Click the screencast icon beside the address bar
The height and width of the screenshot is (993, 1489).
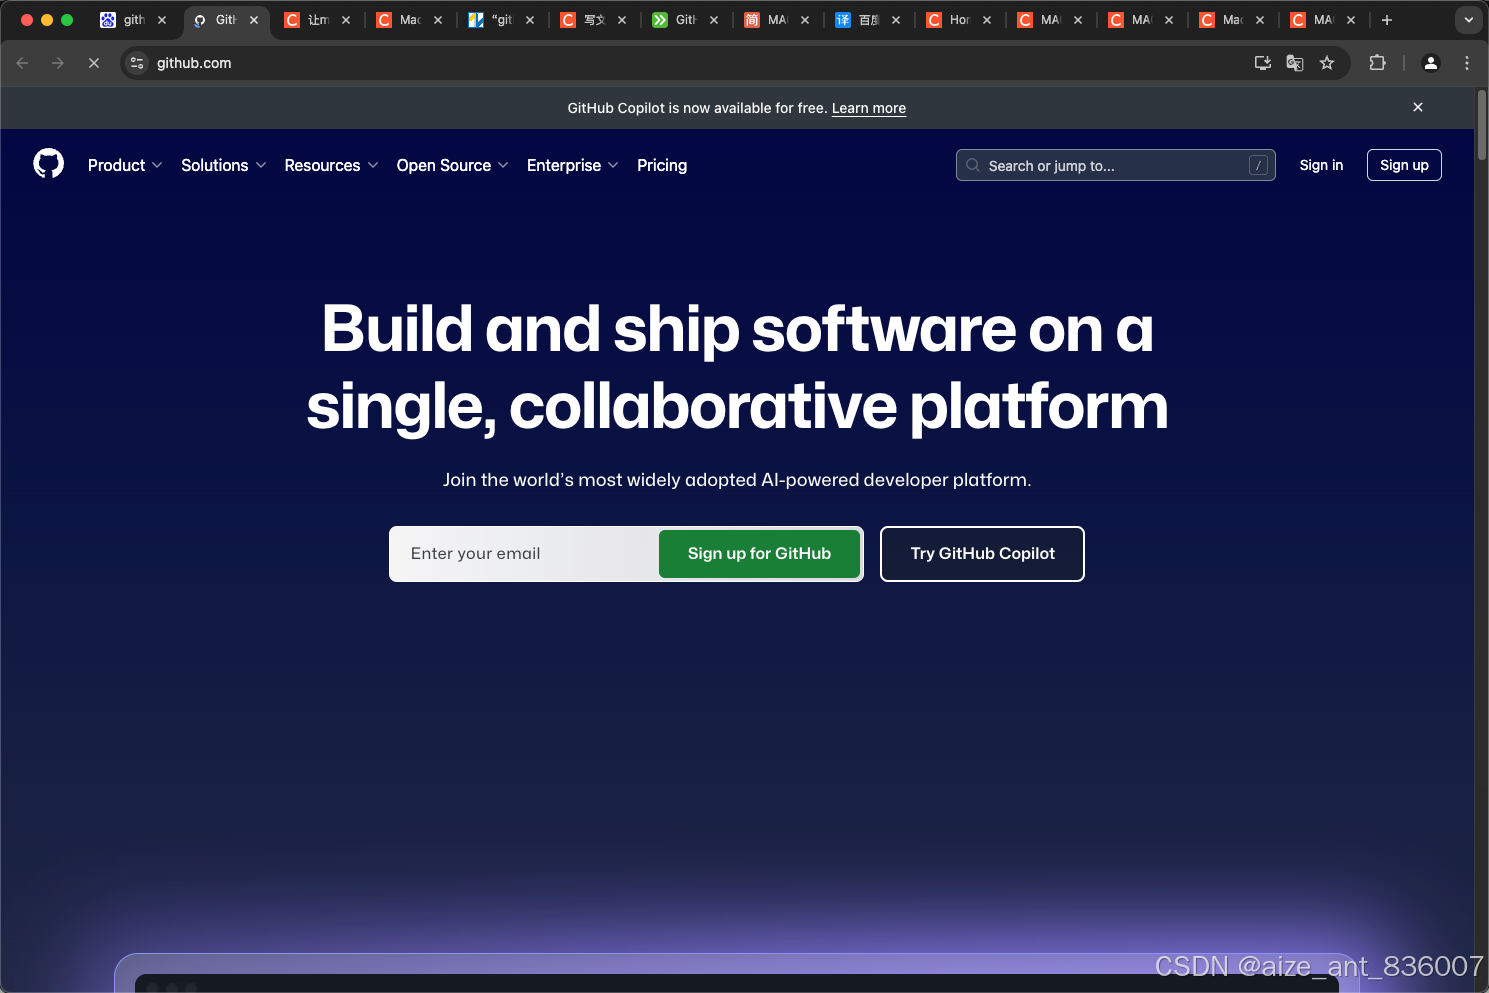1262,62
